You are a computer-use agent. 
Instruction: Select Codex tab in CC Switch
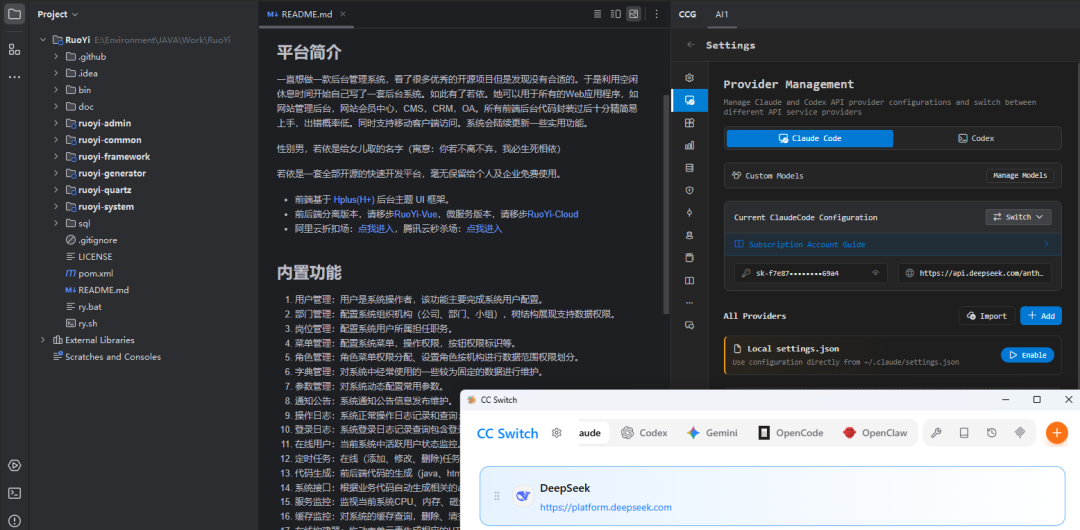(x=644, y=433)
